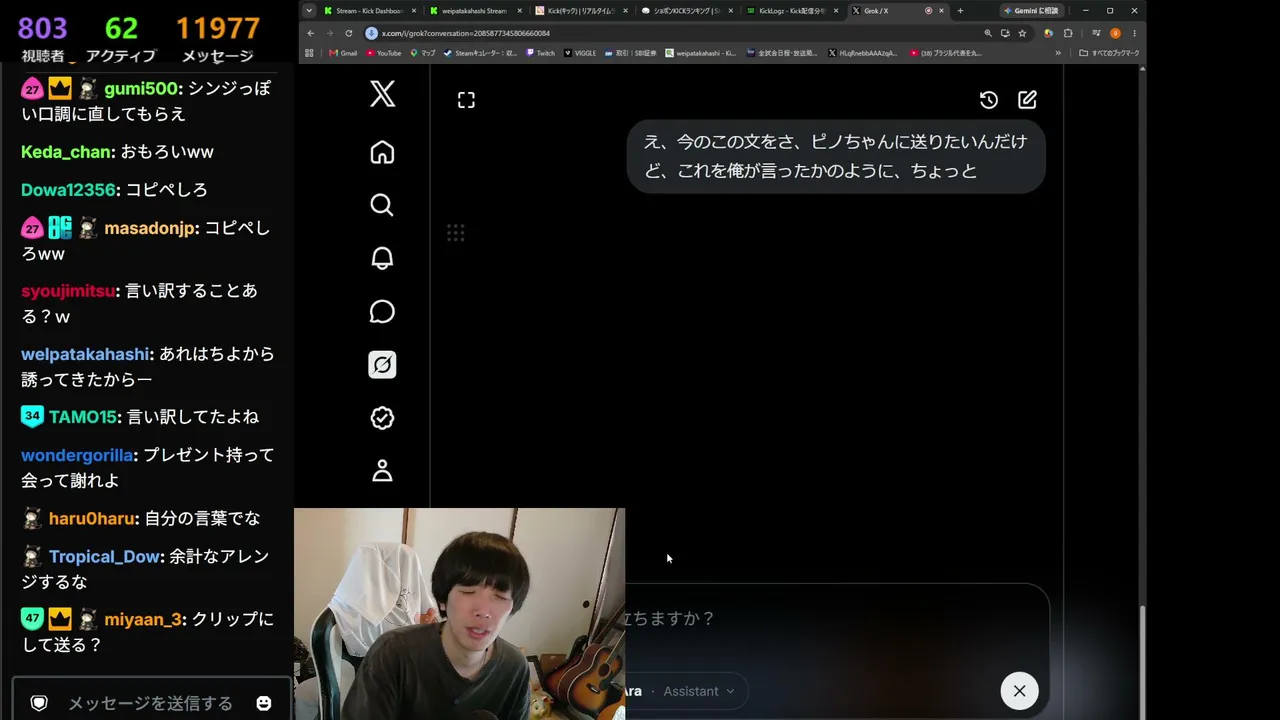This screenshot has width=1280, height=720.
Task: Open the Twitch bookmark
Action: click(x=541, y=53)
